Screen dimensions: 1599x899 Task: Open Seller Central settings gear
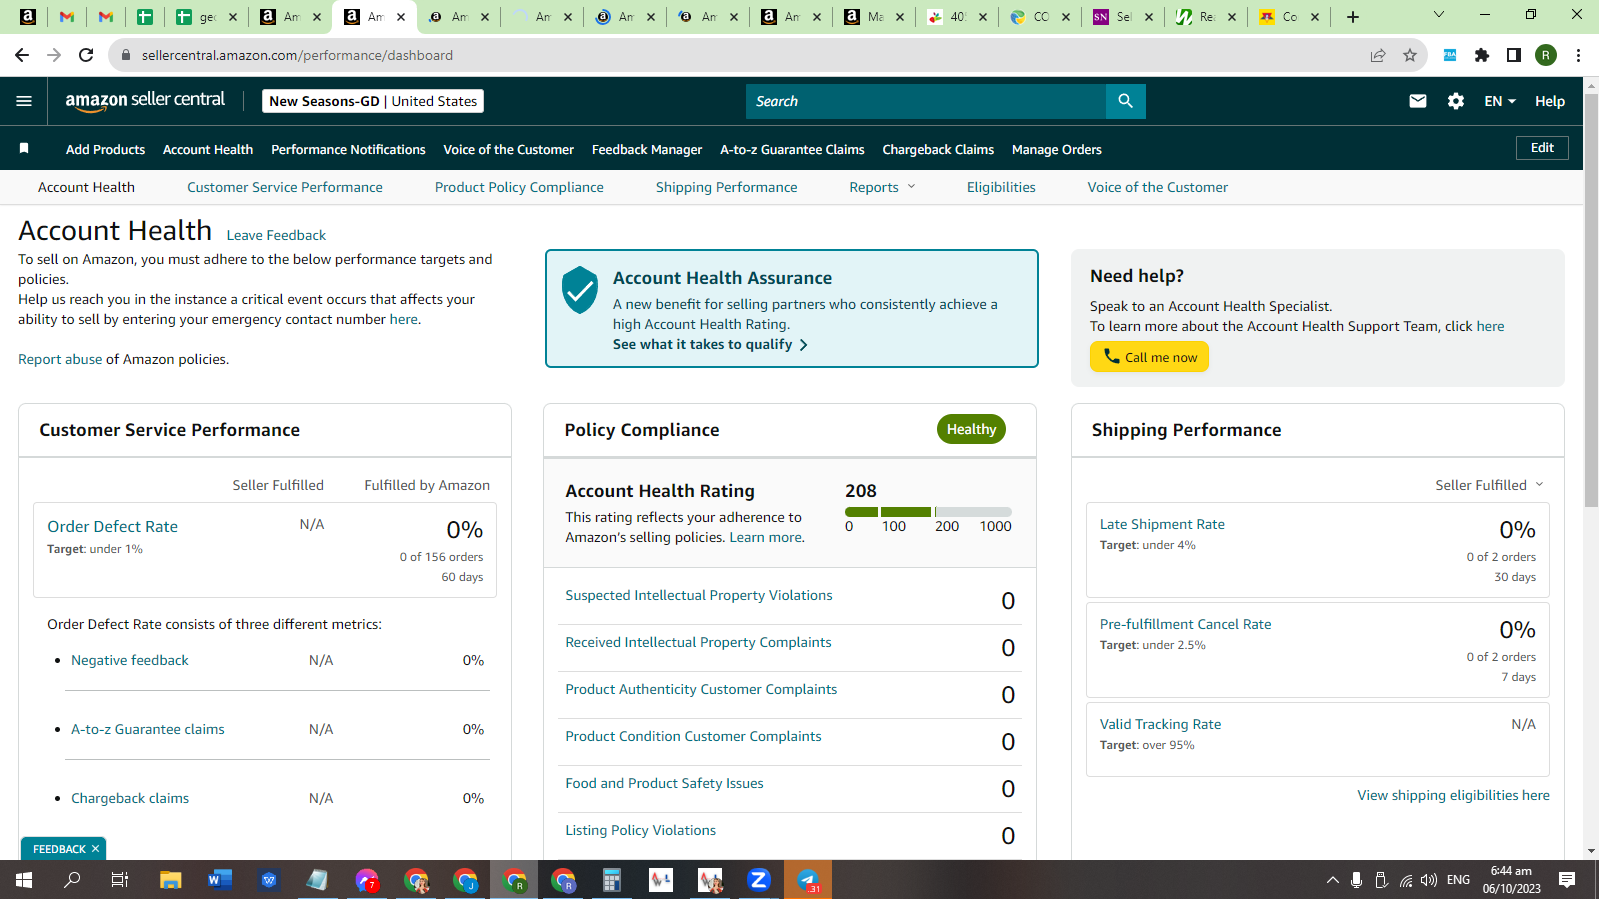click(x=1456, y=101)
